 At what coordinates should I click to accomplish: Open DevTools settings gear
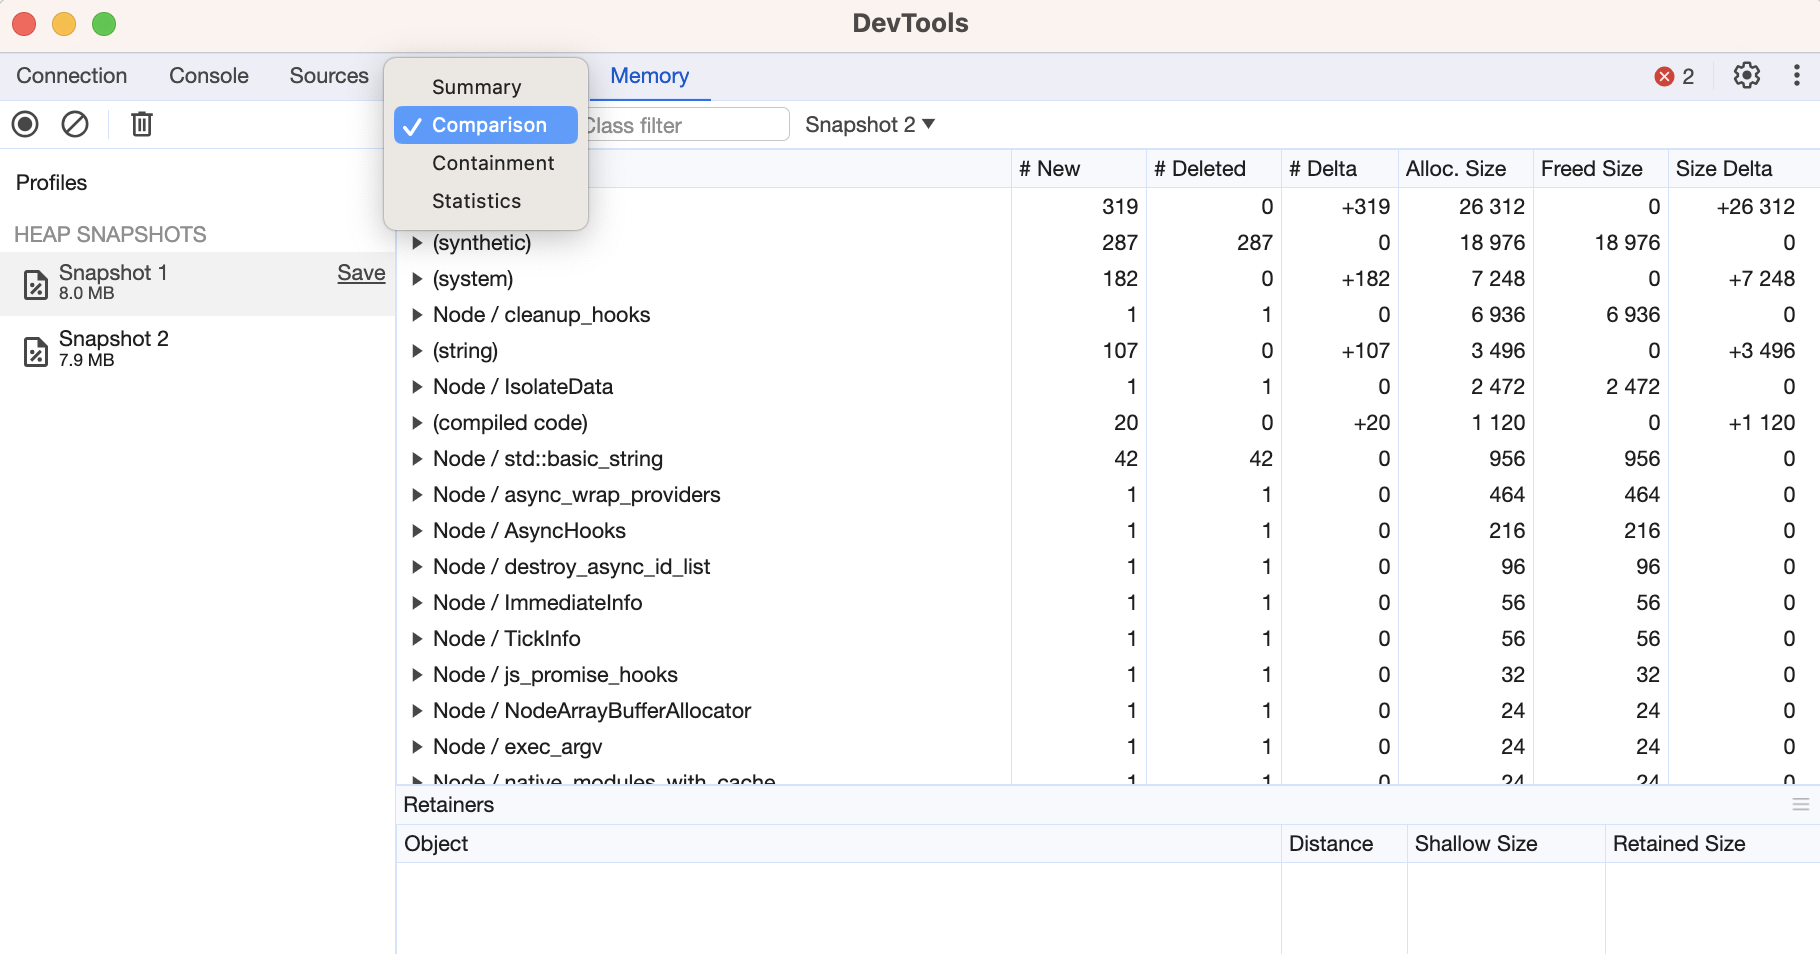1746,76
